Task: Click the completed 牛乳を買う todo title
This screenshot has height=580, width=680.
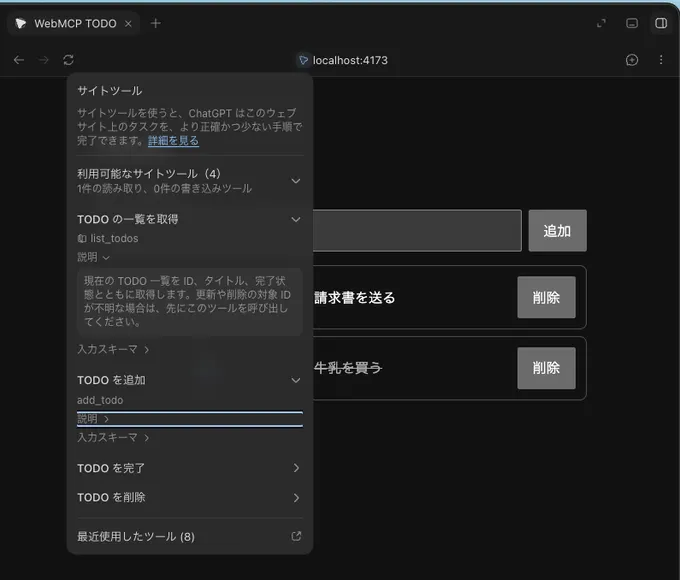Action: point(348,368)
